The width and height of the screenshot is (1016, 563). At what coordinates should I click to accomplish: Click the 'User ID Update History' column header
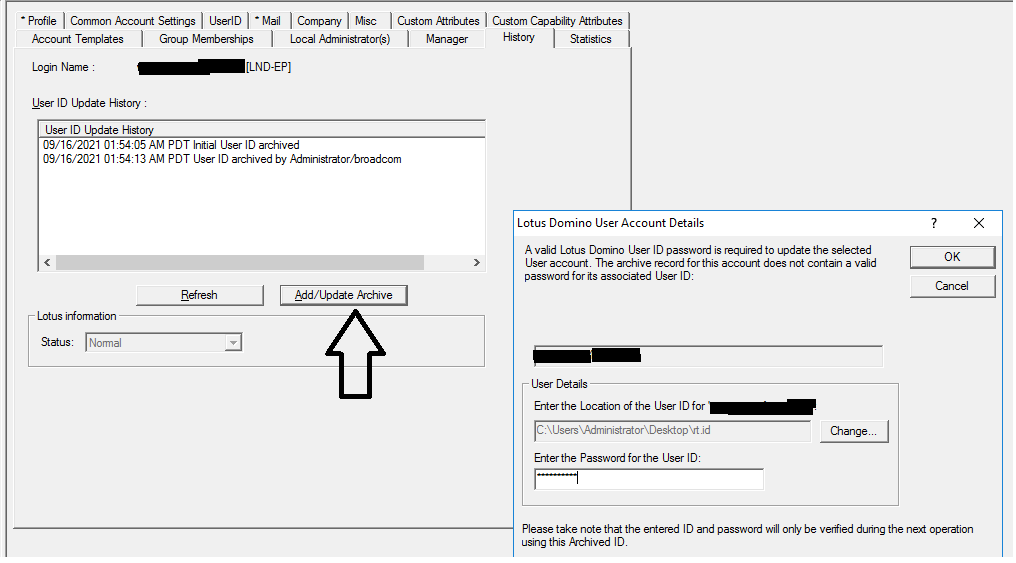[x=262, y=130]
